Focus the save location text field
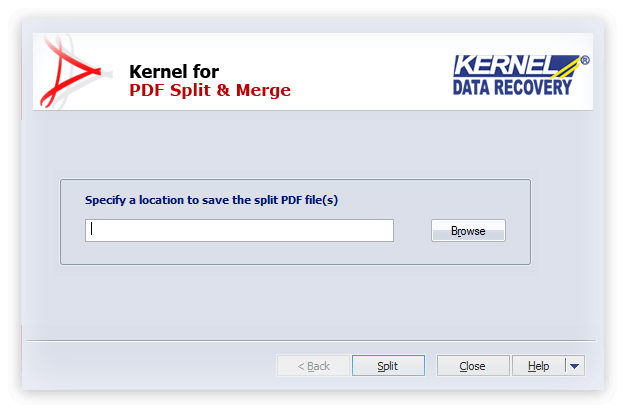Viewport: 624px width, 409px height. [240, 230]
